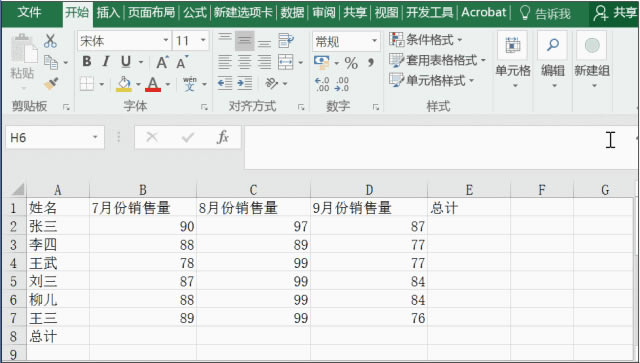Increase decimal places
The width and height of the screenshot is (640, 363).
pyautogui.click(x=322, y=84)
